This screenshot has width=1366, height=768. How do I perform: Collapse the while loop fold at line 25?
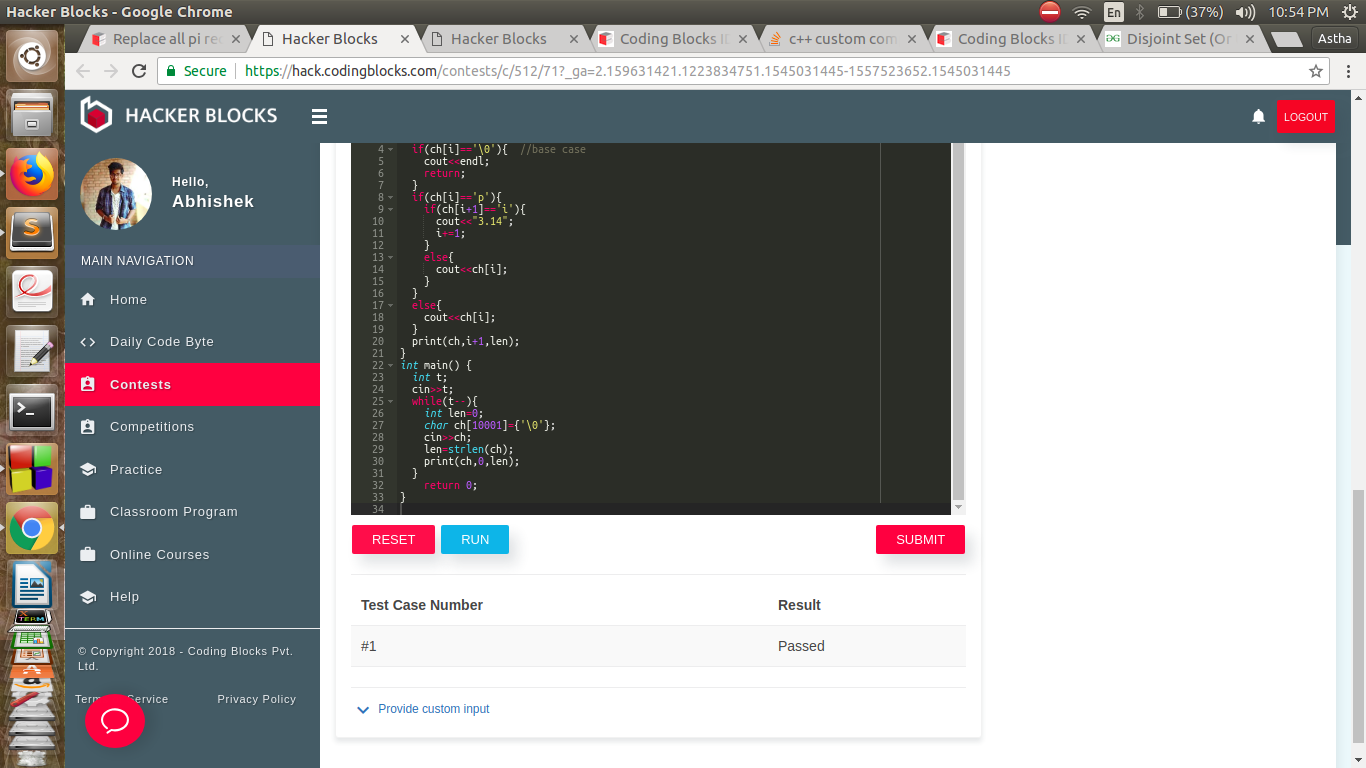[391, 402]
